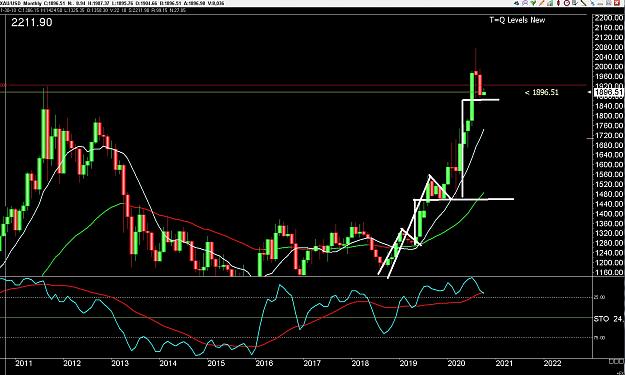
Task: Click the 1800.00 price scale label
Action: [x=608, y=116]
